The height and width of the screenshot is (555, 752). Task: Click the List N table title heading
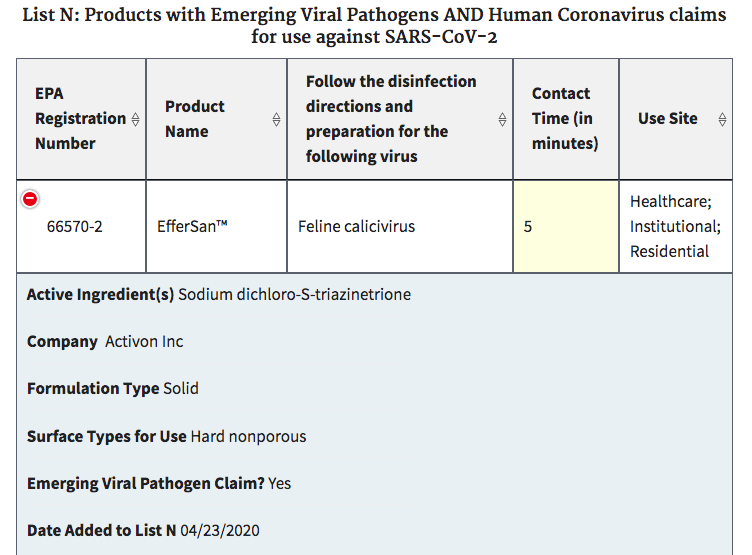376,27
